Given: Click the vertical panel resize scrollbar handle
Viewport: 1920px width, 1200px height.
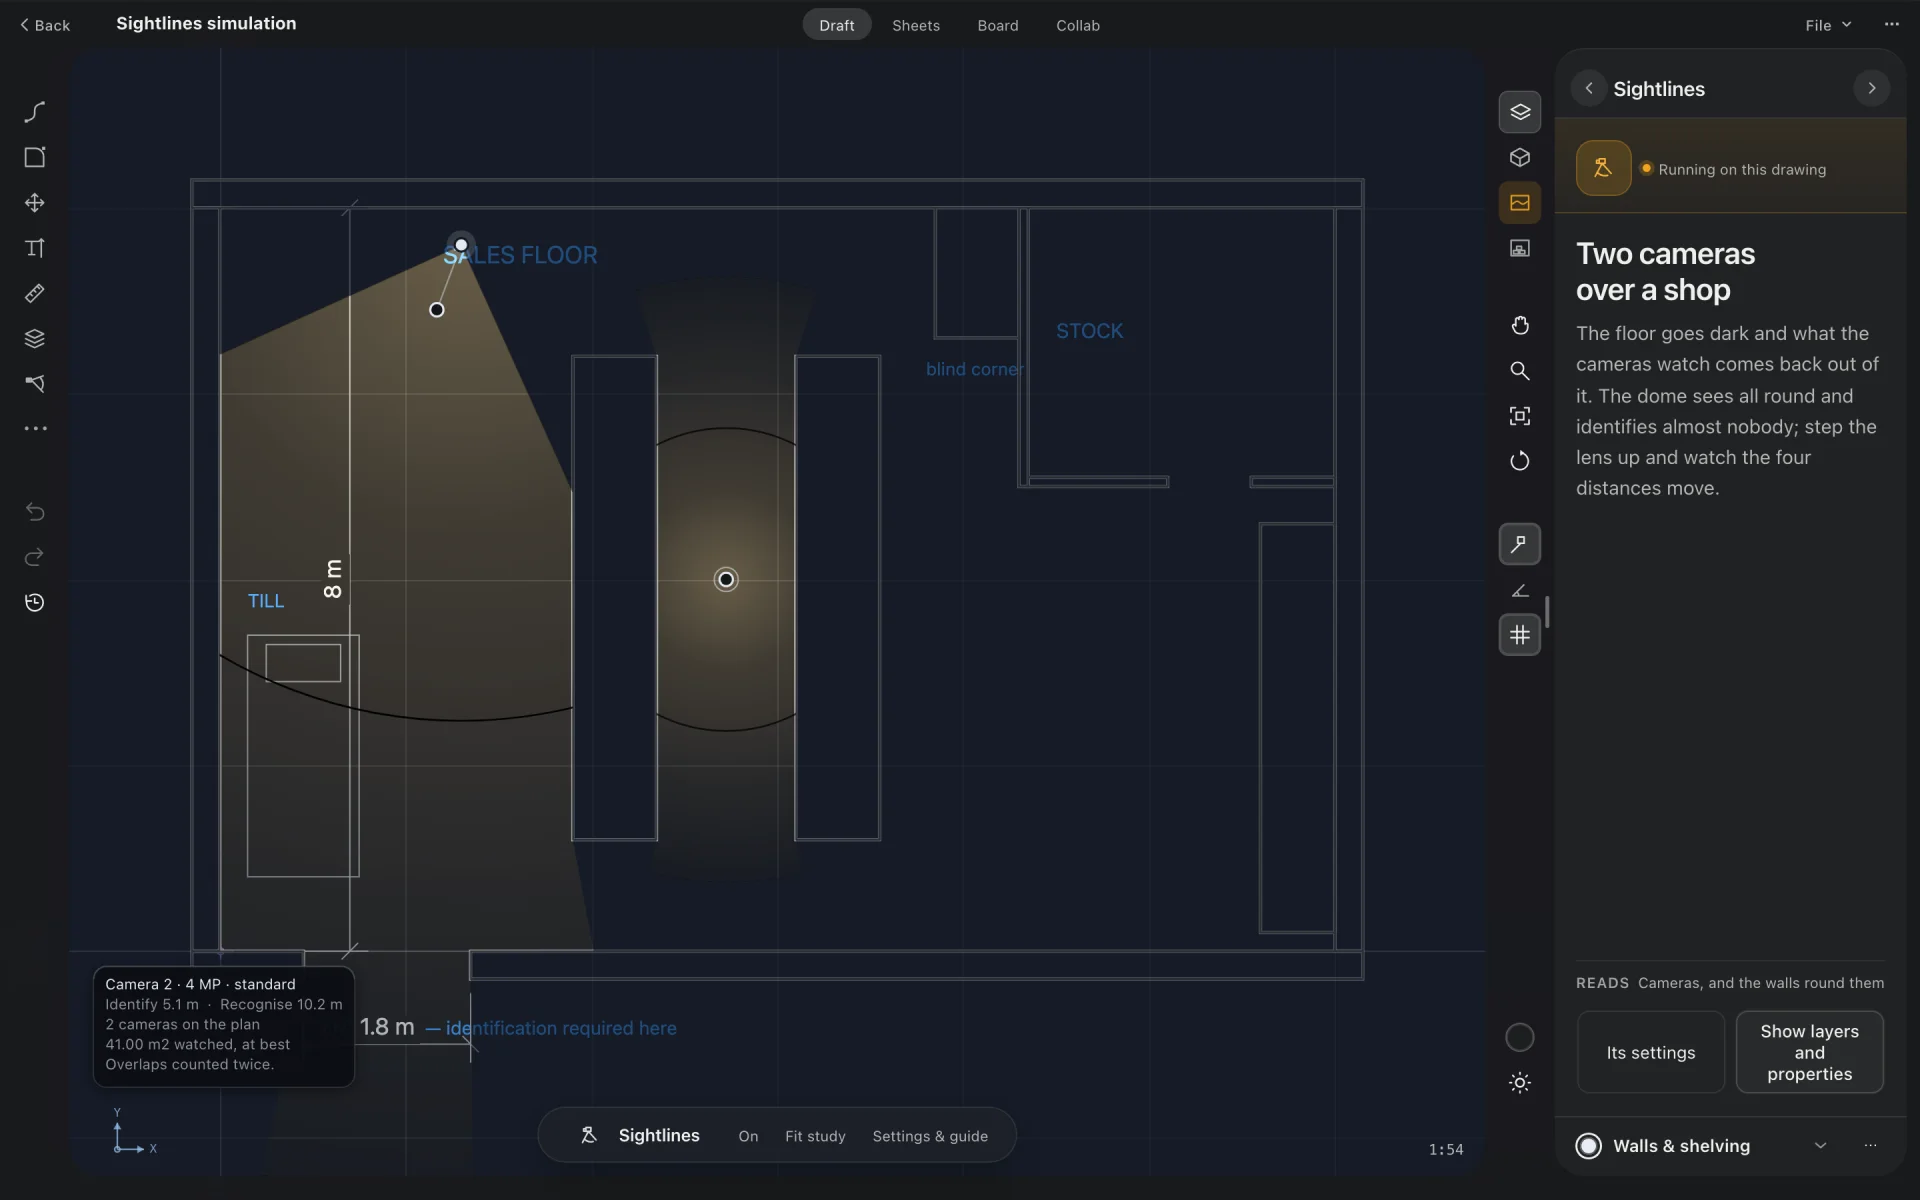Looking at the screenshot, I should pos(1547,611).
